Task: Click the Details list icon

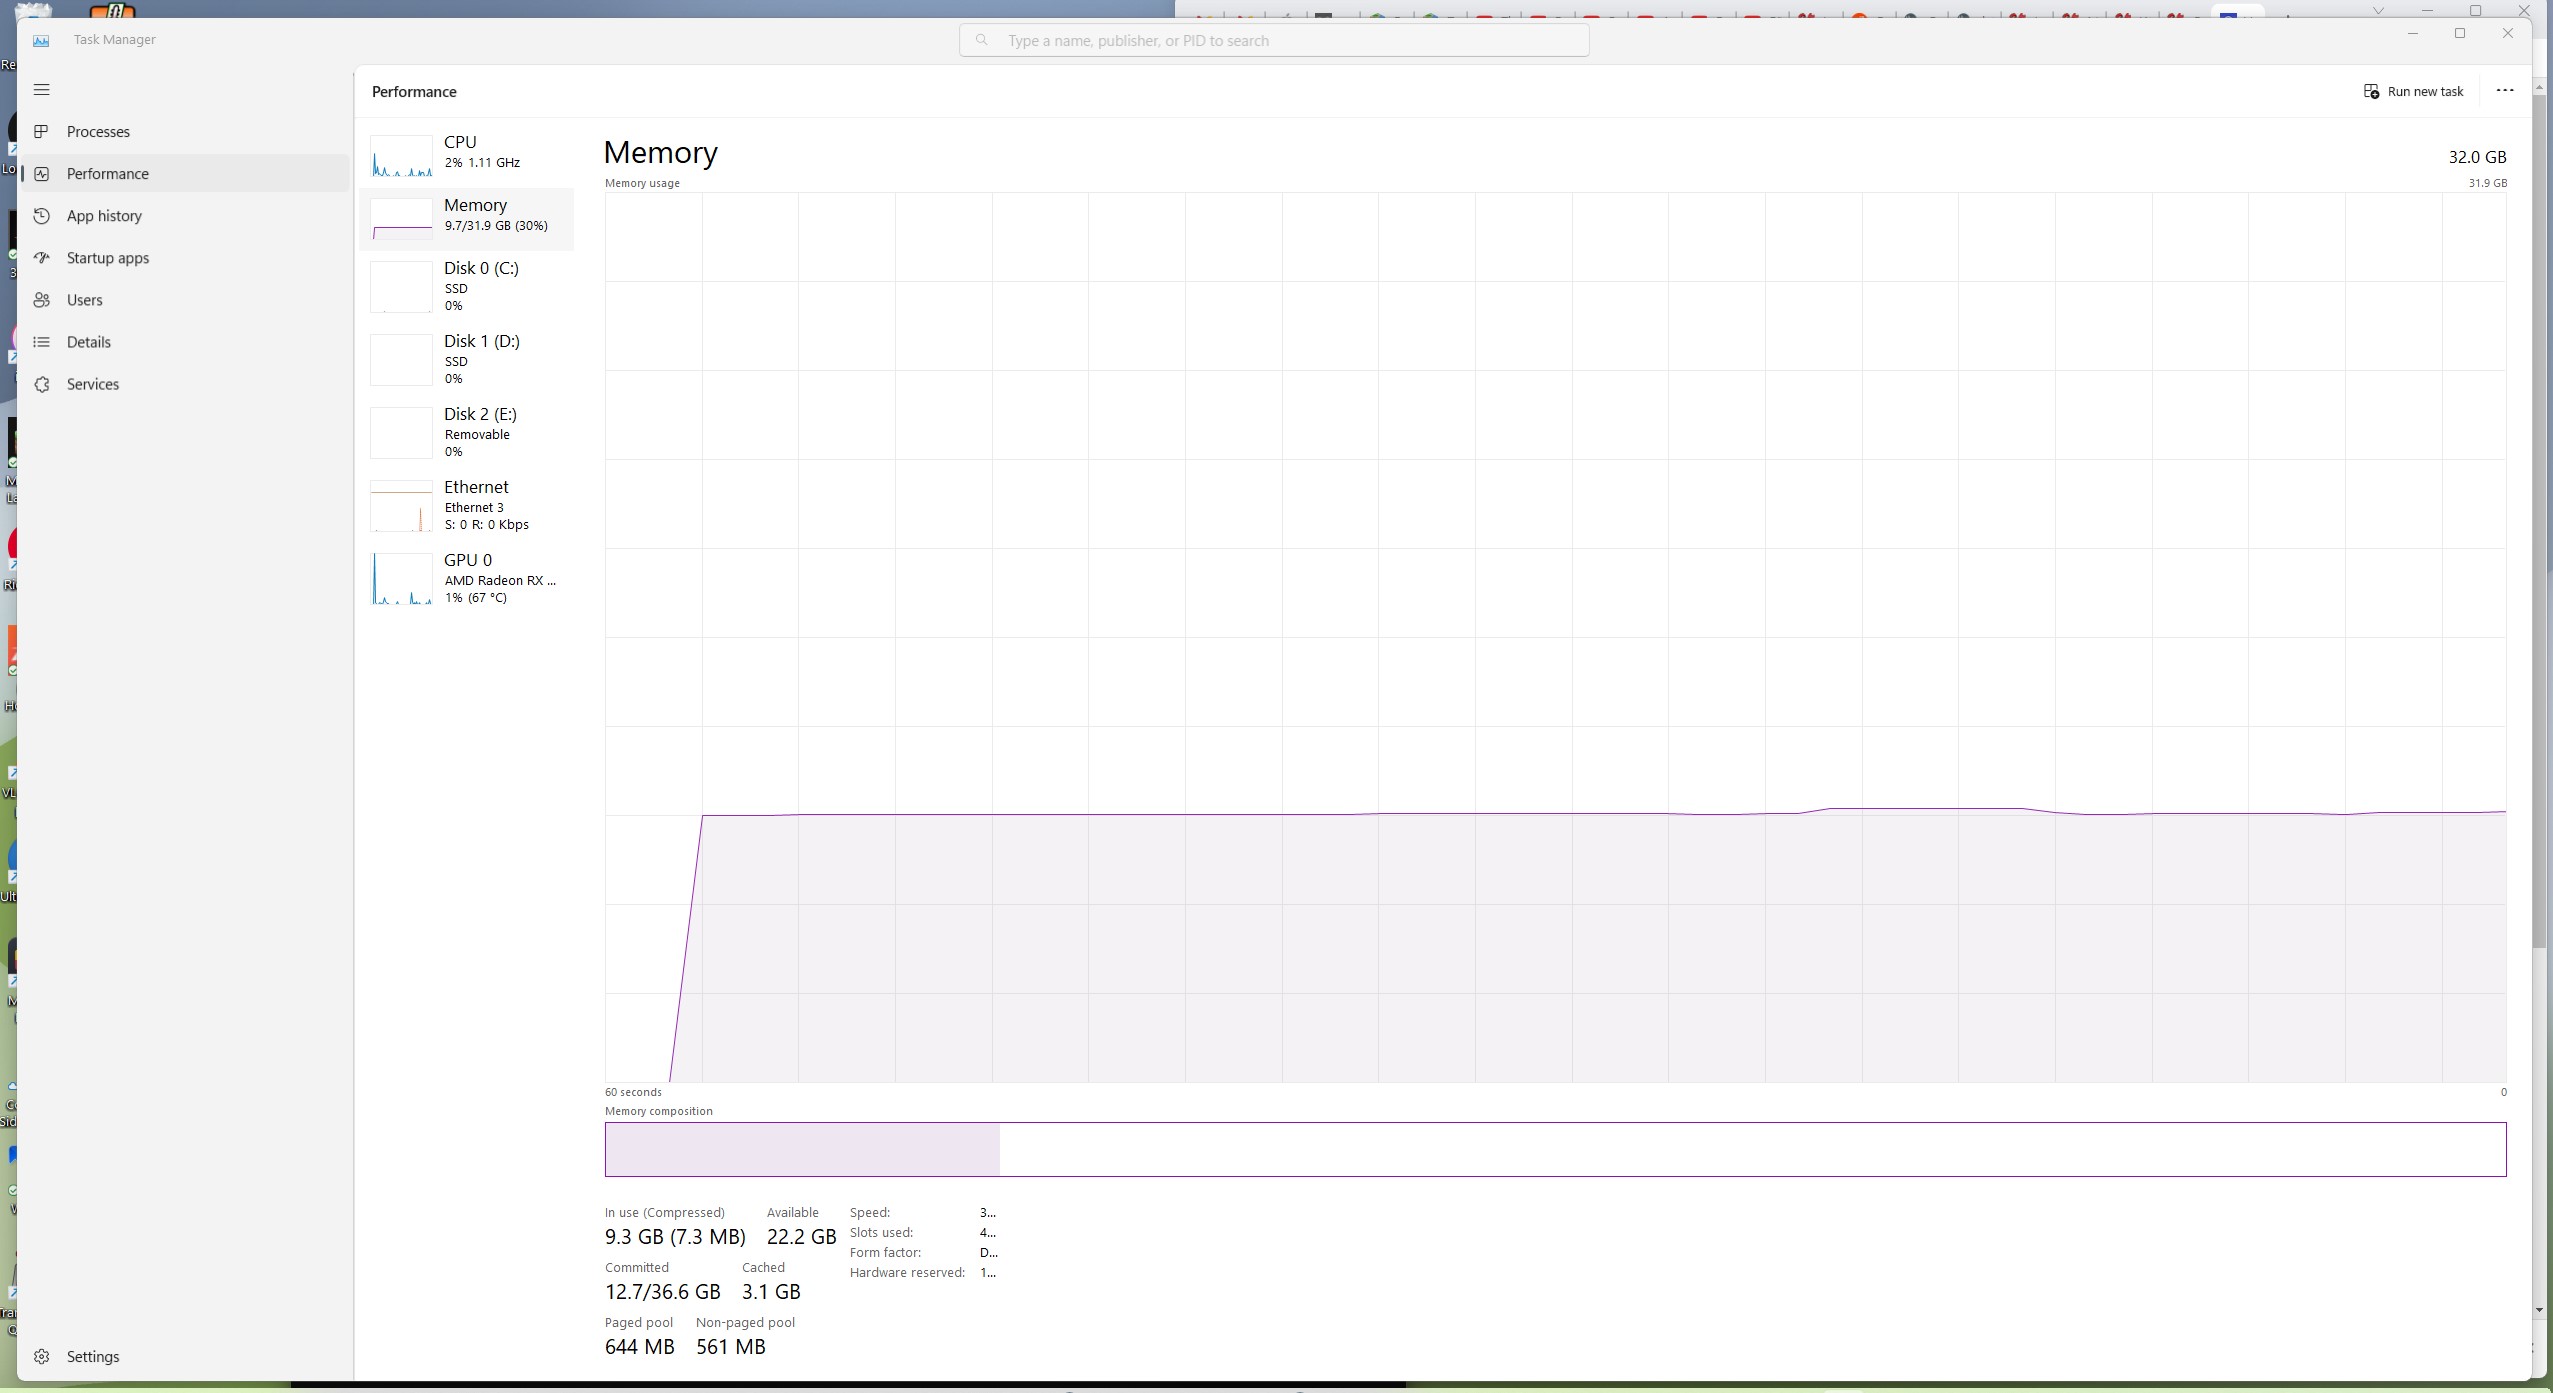Action: [x=41, y=342]
